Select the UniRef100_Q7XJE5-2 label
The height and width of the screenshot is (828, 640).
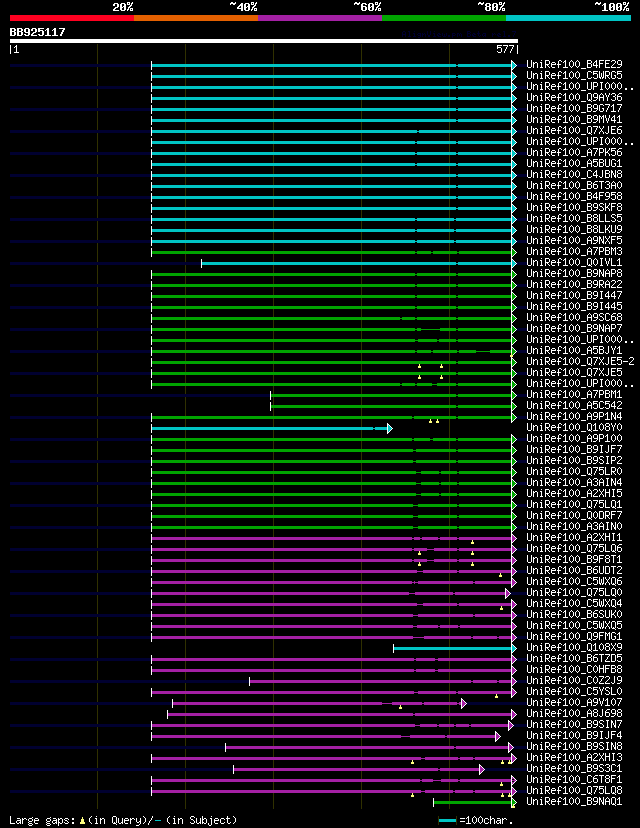click(580, 362)
